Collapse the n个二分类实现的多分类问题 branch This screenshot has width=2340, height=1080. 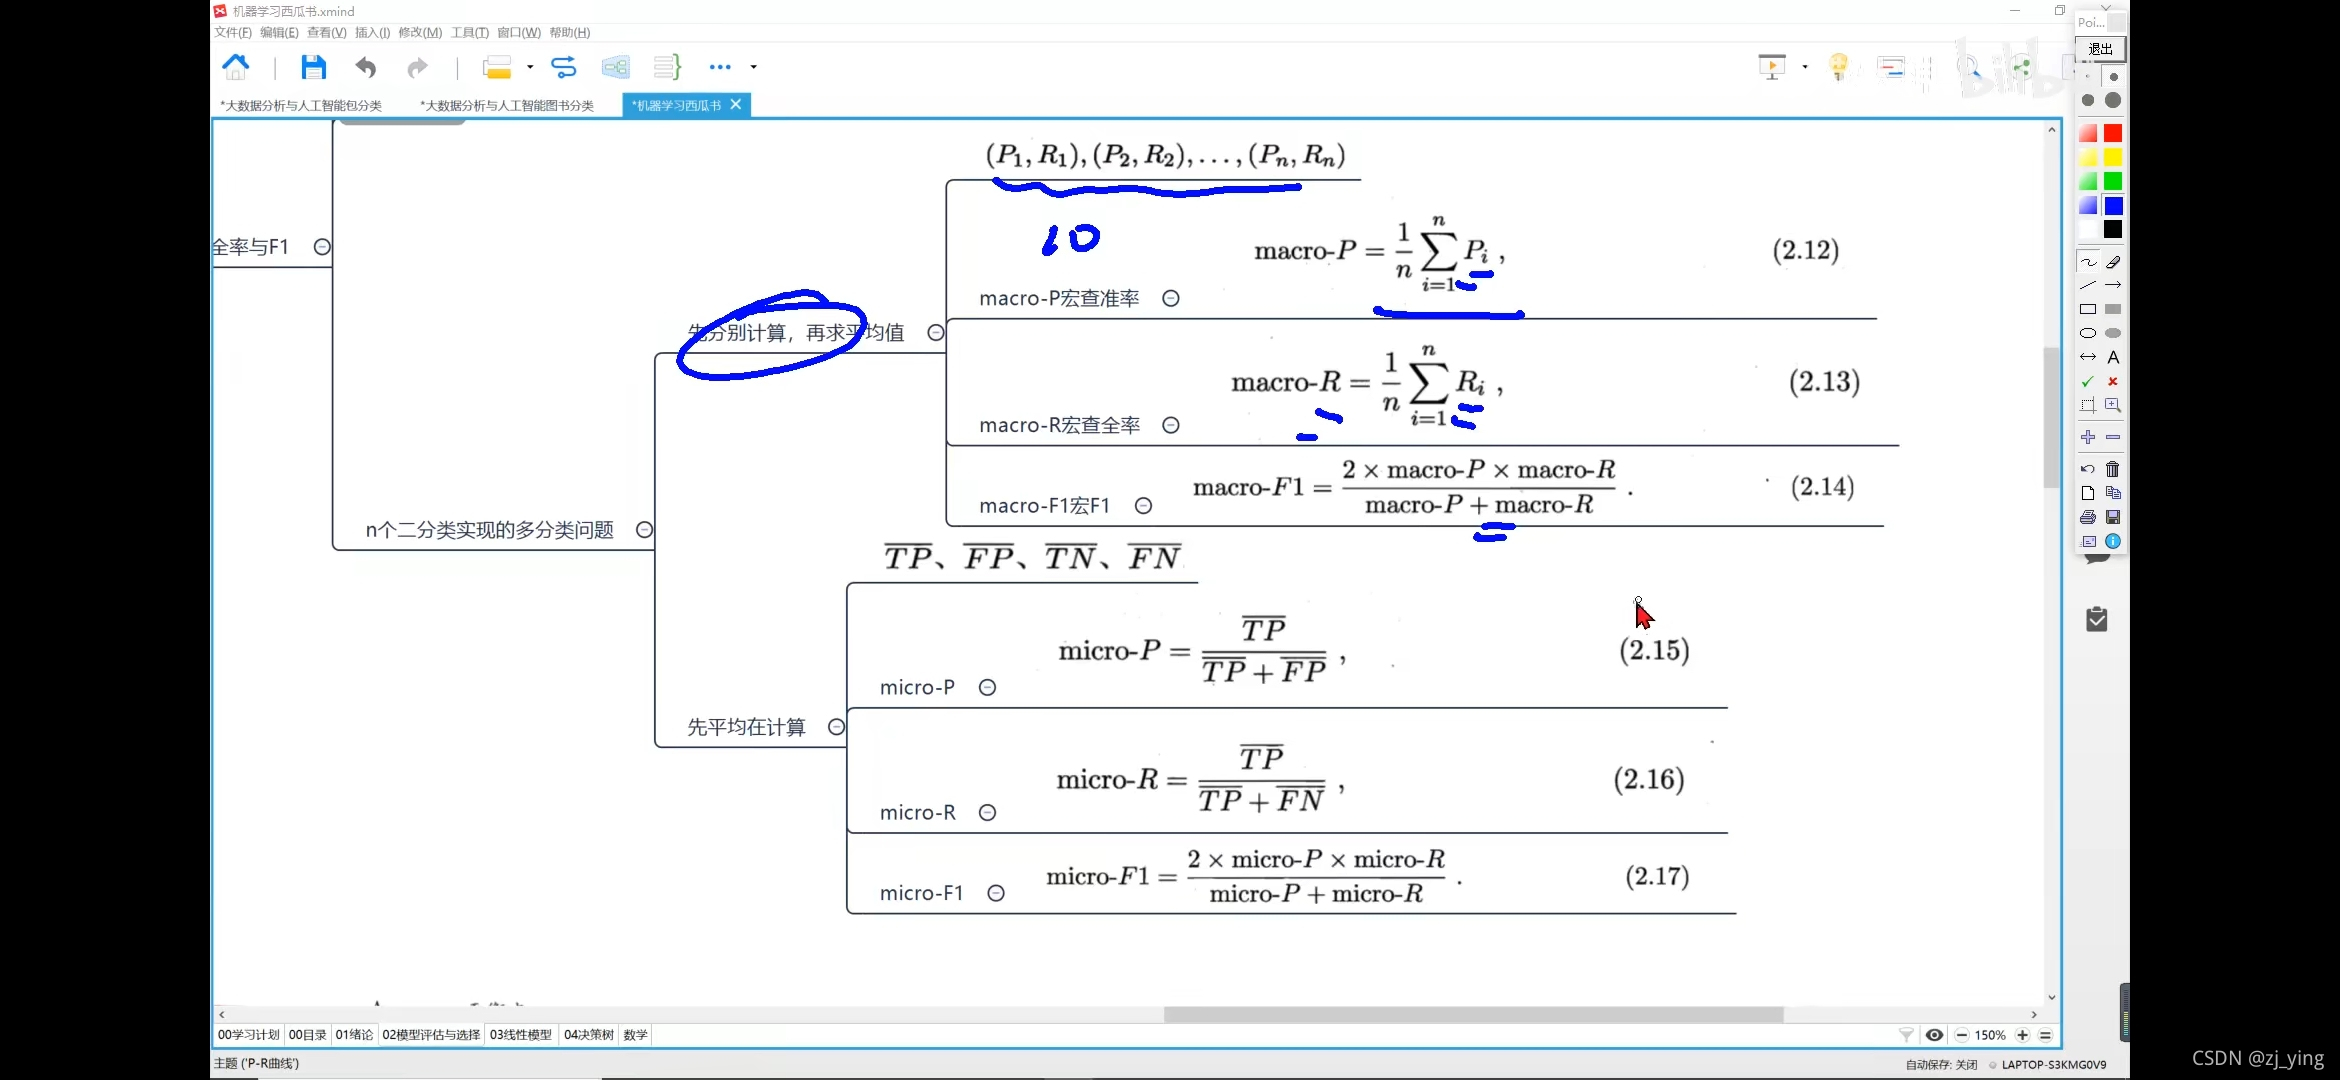pos(645,530)
